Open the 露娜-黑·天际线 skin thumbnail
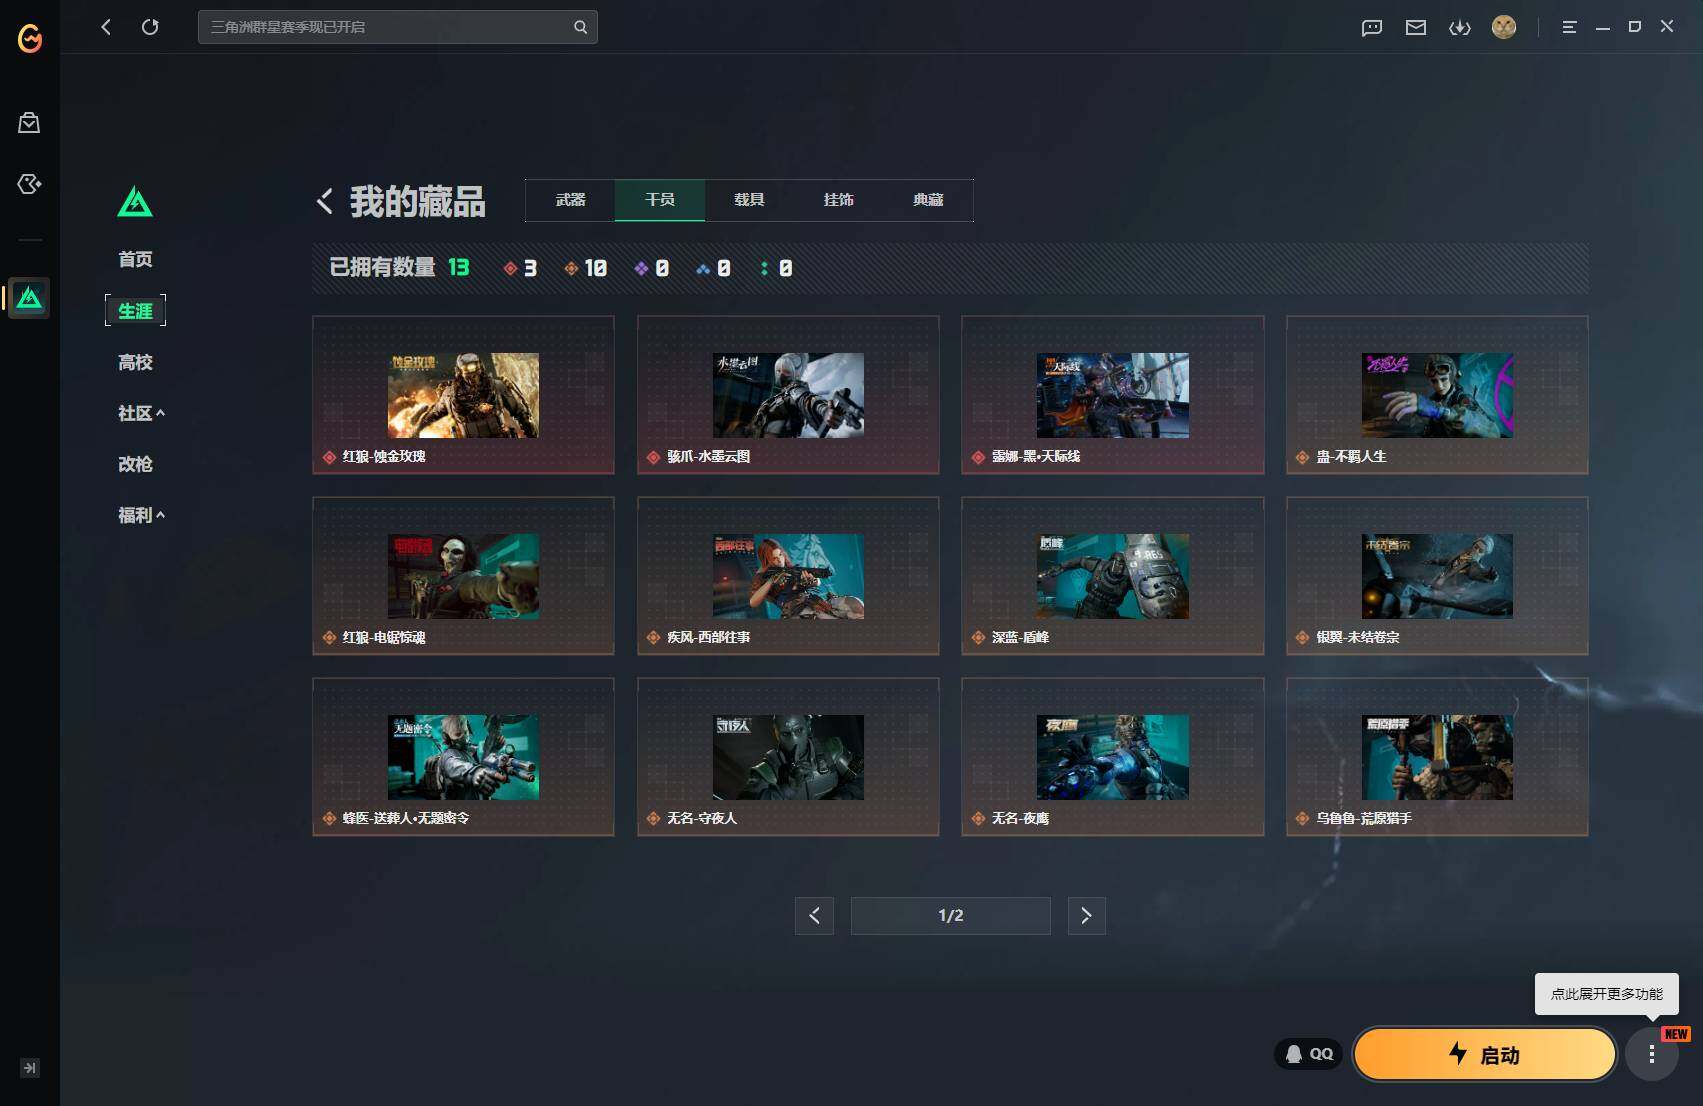This screenshot has width=1703, height=1106. click(1113, 395)
